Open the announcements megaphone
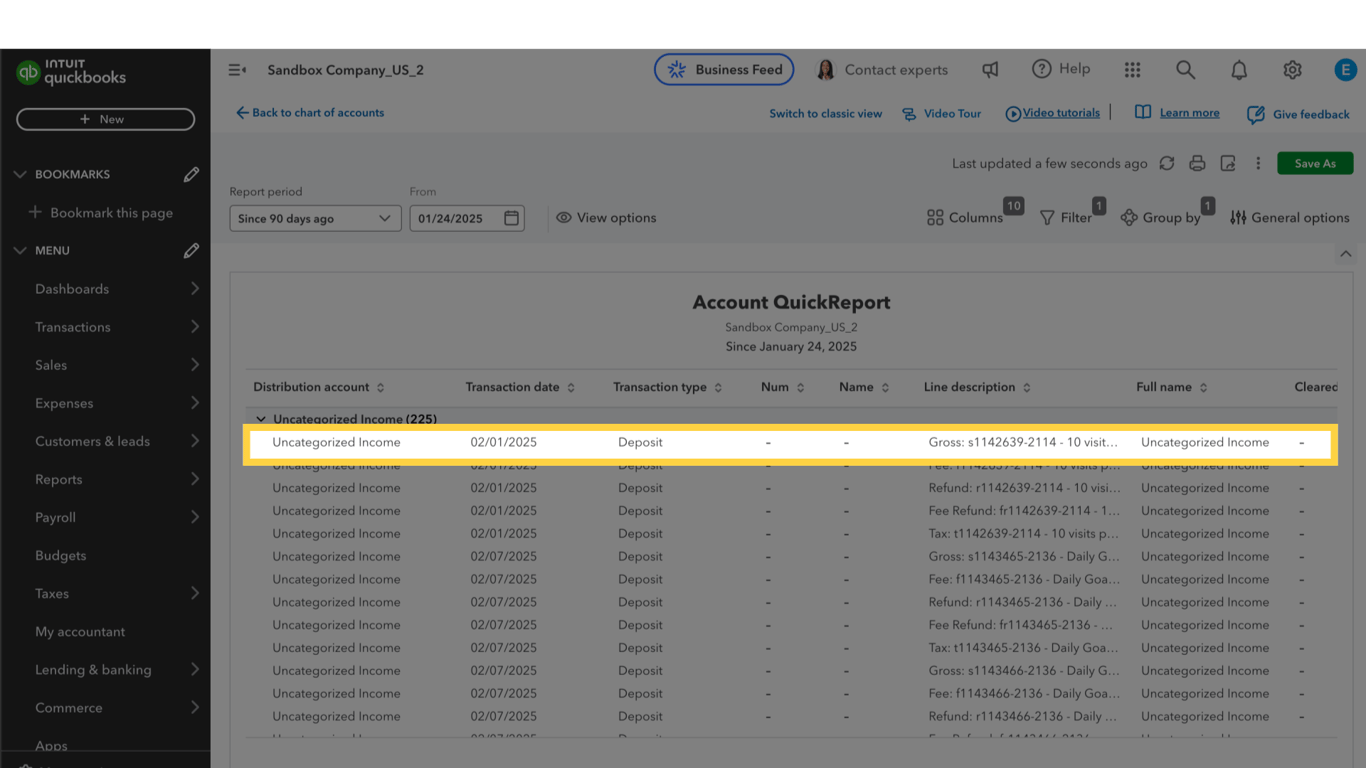 point(989,69)
